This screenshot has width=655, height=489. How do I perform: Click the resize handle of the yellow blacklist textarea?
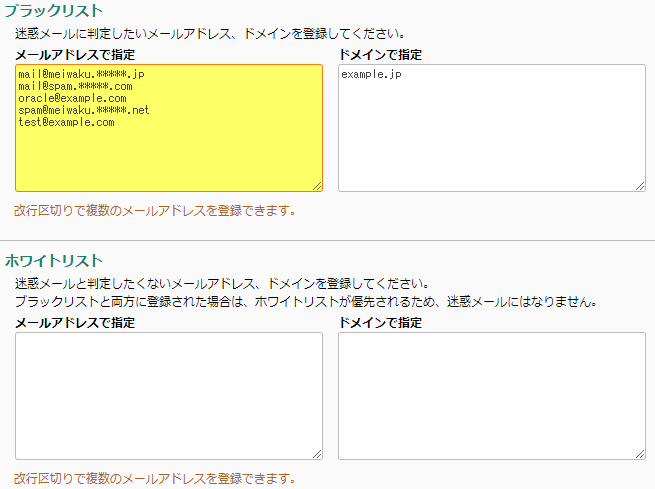click(317, 185)
